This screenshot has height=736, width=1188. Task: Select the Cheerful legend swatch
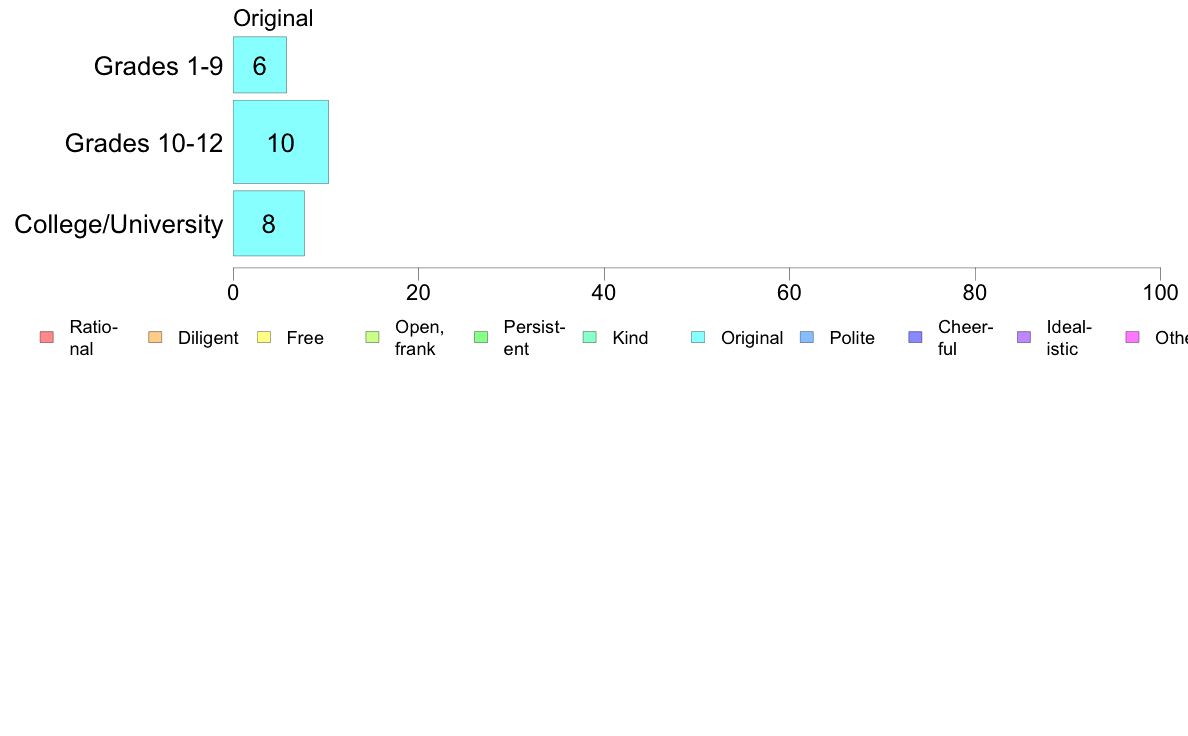click(915, 337)
